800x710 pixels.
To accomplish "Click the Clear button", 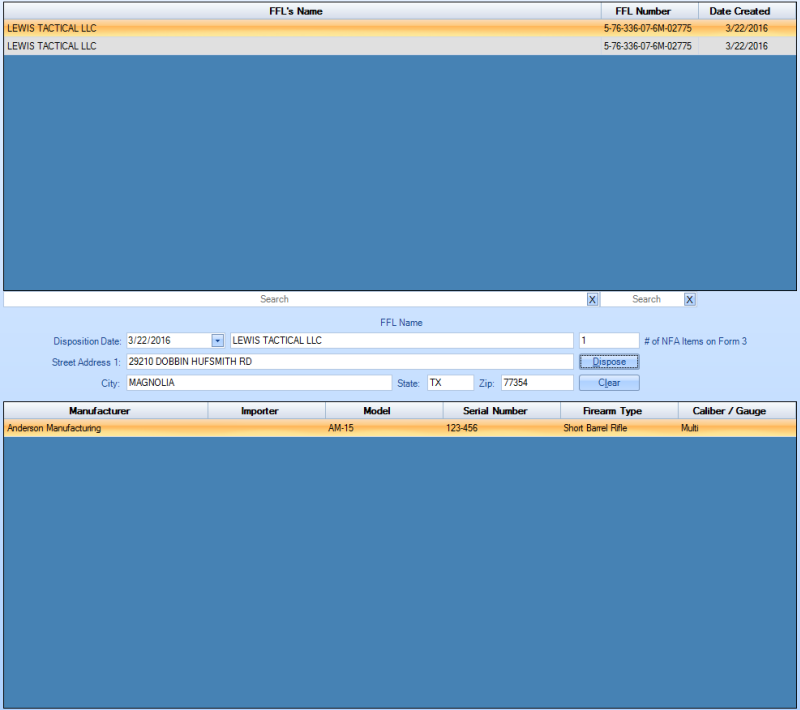I will click(x=609, y=383).
